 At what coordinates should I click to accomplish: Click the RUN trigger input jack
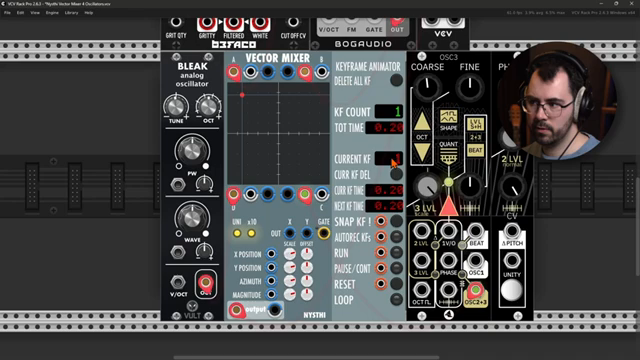(x=380, y=252)
